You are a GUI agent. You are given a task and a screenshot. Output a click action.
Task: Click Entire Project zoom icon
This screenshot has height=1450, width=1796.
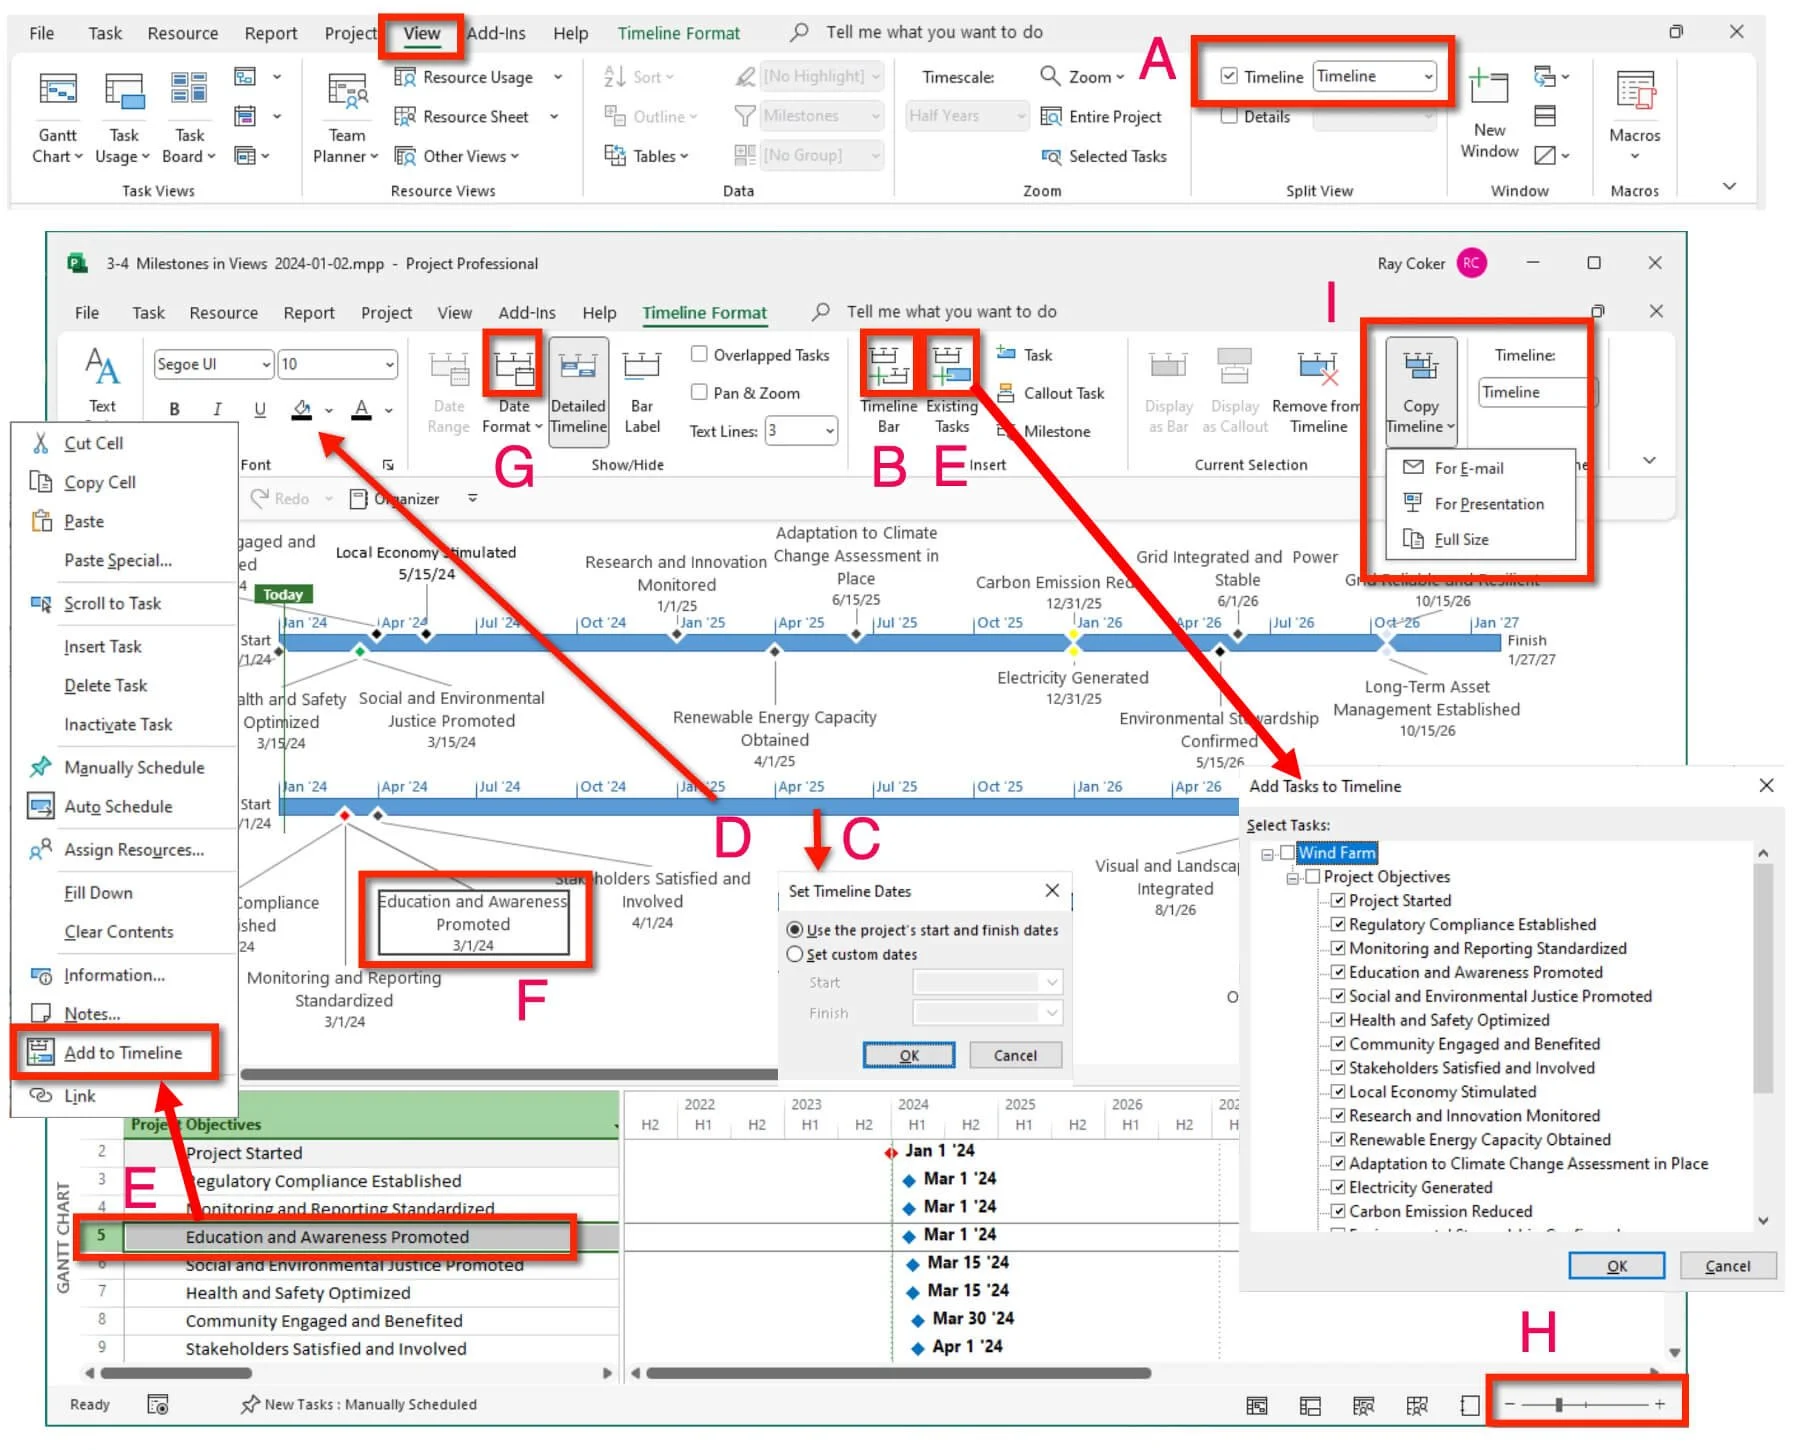(1051, 116)
